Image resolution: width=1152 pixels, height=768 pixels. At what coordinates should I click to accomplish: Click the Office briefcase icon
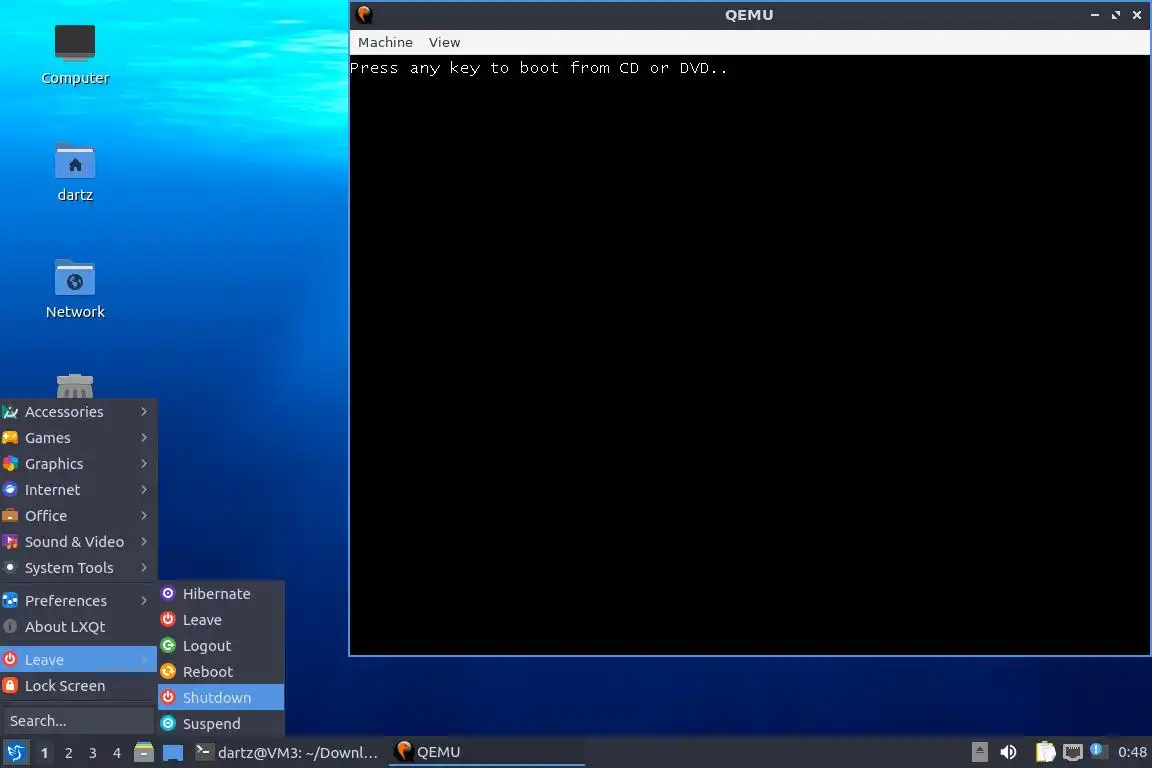10,515
